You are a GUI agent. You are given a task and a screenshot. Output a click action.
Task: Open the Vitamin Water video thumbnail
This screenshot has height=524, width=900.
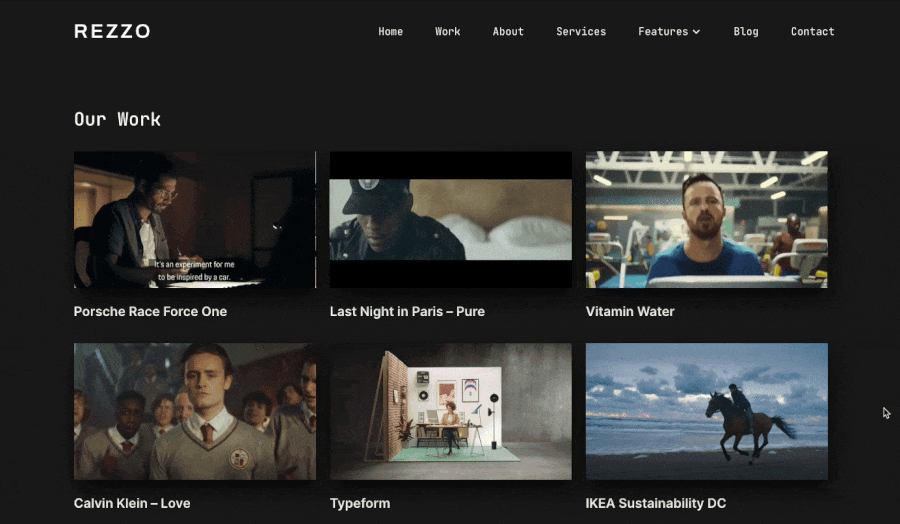pos(707,219)
